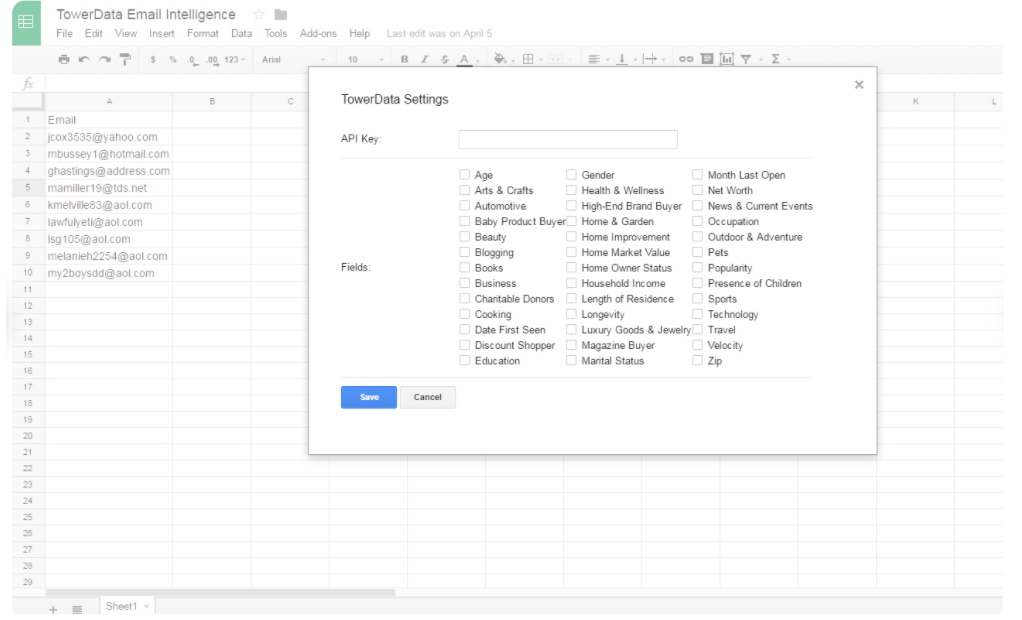
Task: Insert a link using the link icon
Action: (x=686, y=59)
